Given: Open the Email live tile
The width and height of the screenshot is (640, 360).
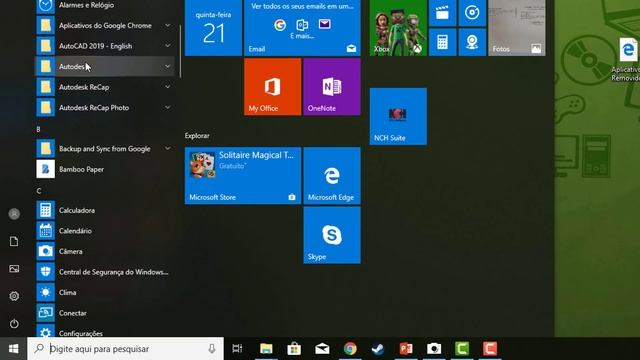Looking at the screenshot, I should coord(302,28).
